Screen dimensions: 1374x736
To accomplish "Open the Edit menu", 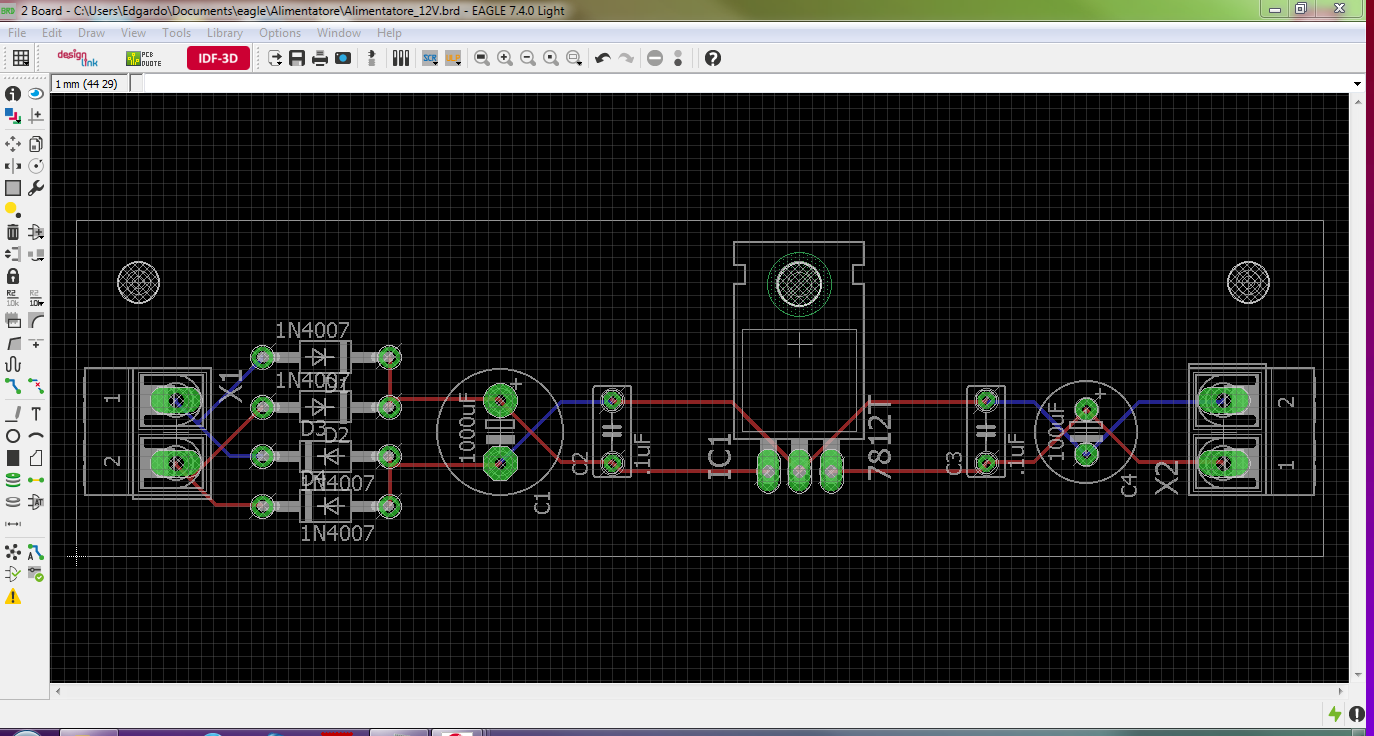I will (x=52, y=33).
